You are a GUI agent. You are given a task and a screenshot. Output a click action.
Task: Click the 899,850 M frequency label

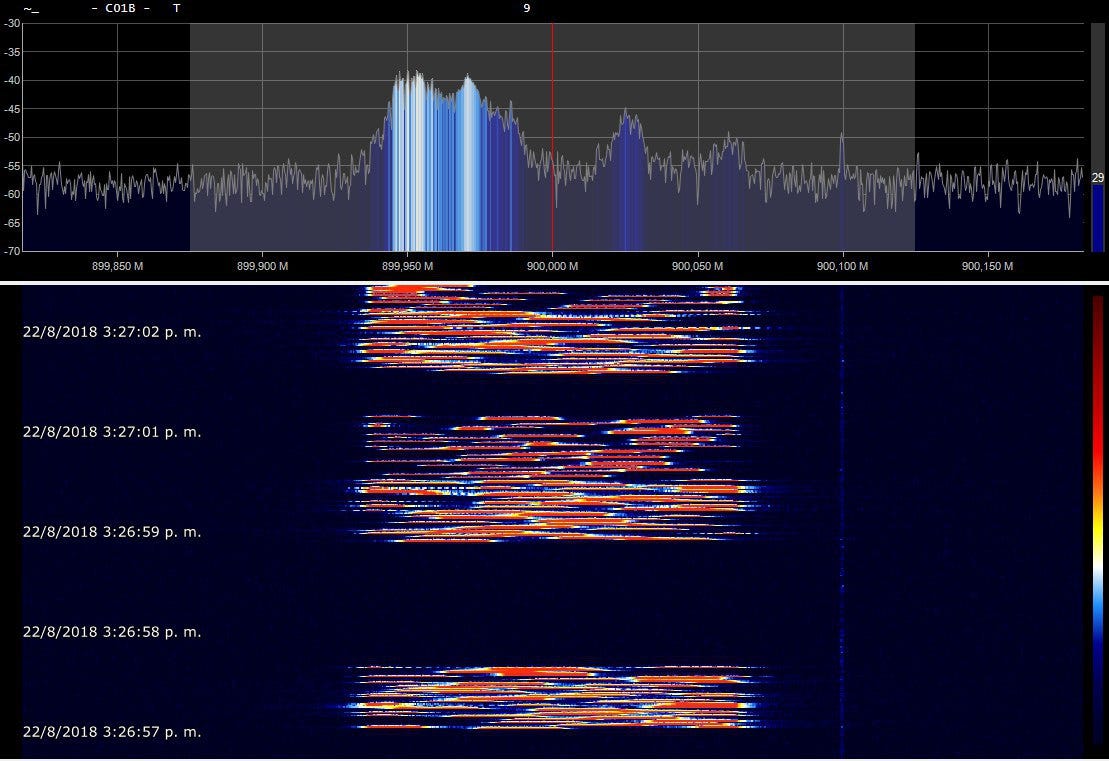[117, 267]
